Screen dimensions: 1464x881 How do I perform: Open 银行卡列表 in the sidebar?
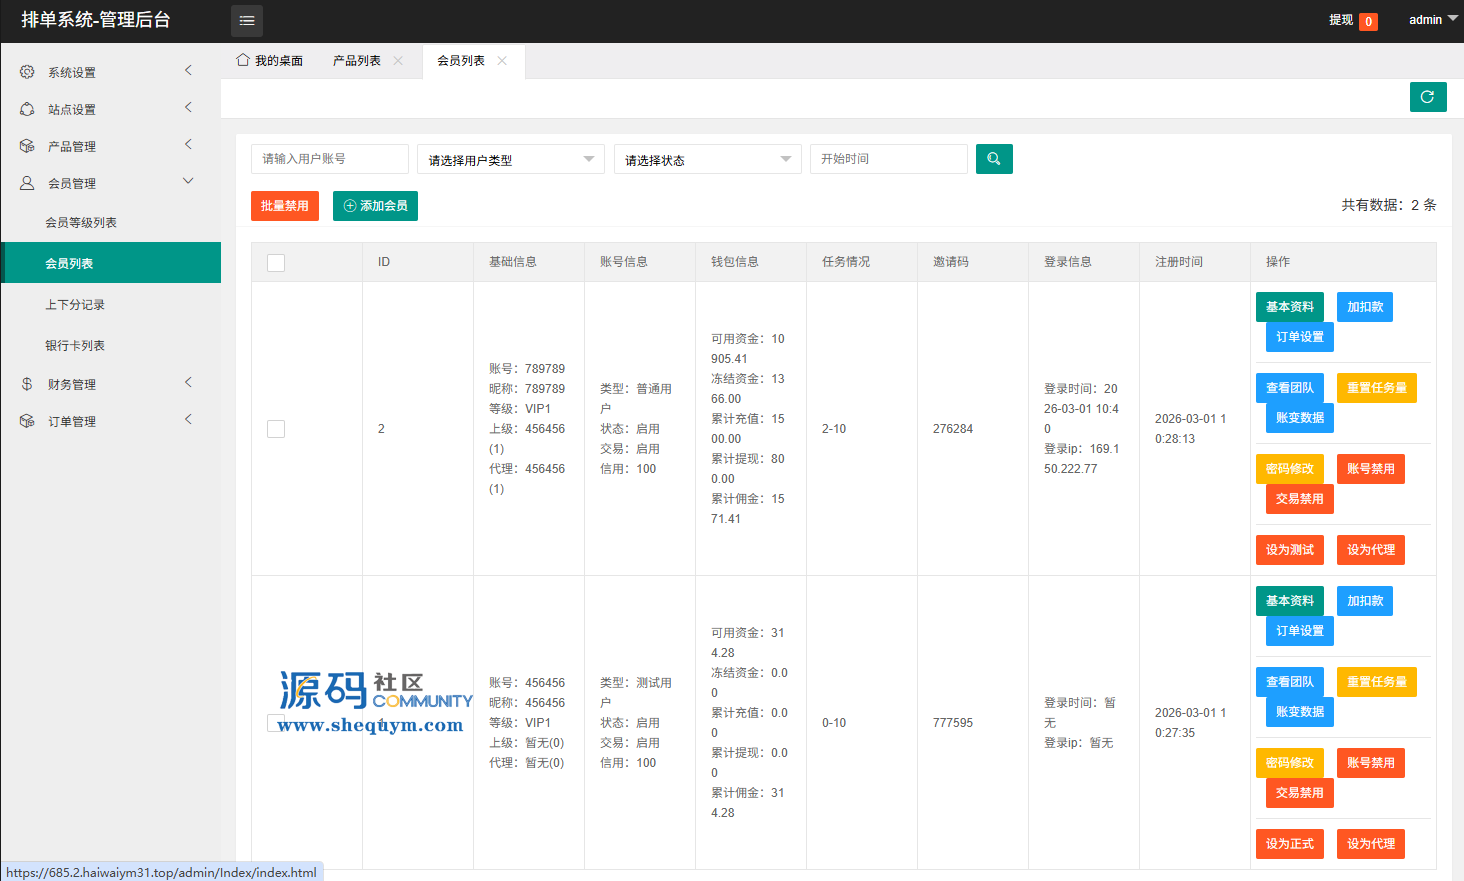click(75, 345)
